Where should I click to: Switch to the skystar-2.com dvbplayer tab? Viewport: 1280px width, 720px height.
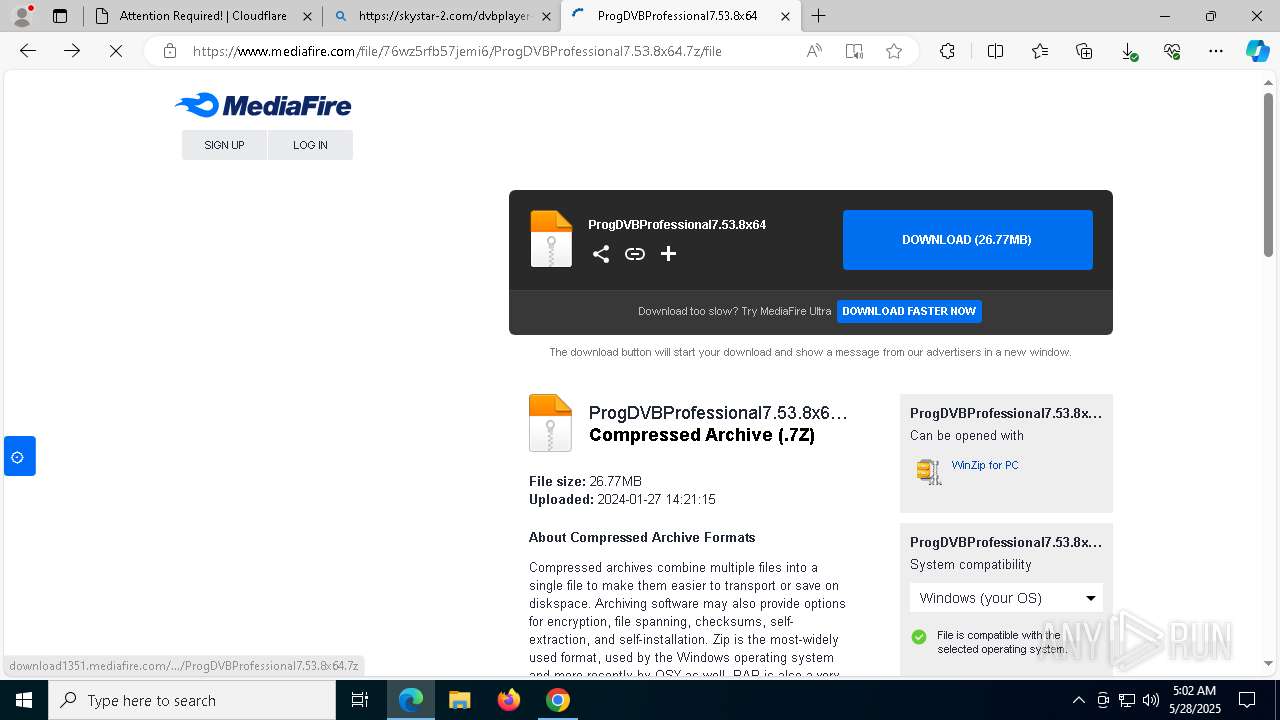pos(445,16)
